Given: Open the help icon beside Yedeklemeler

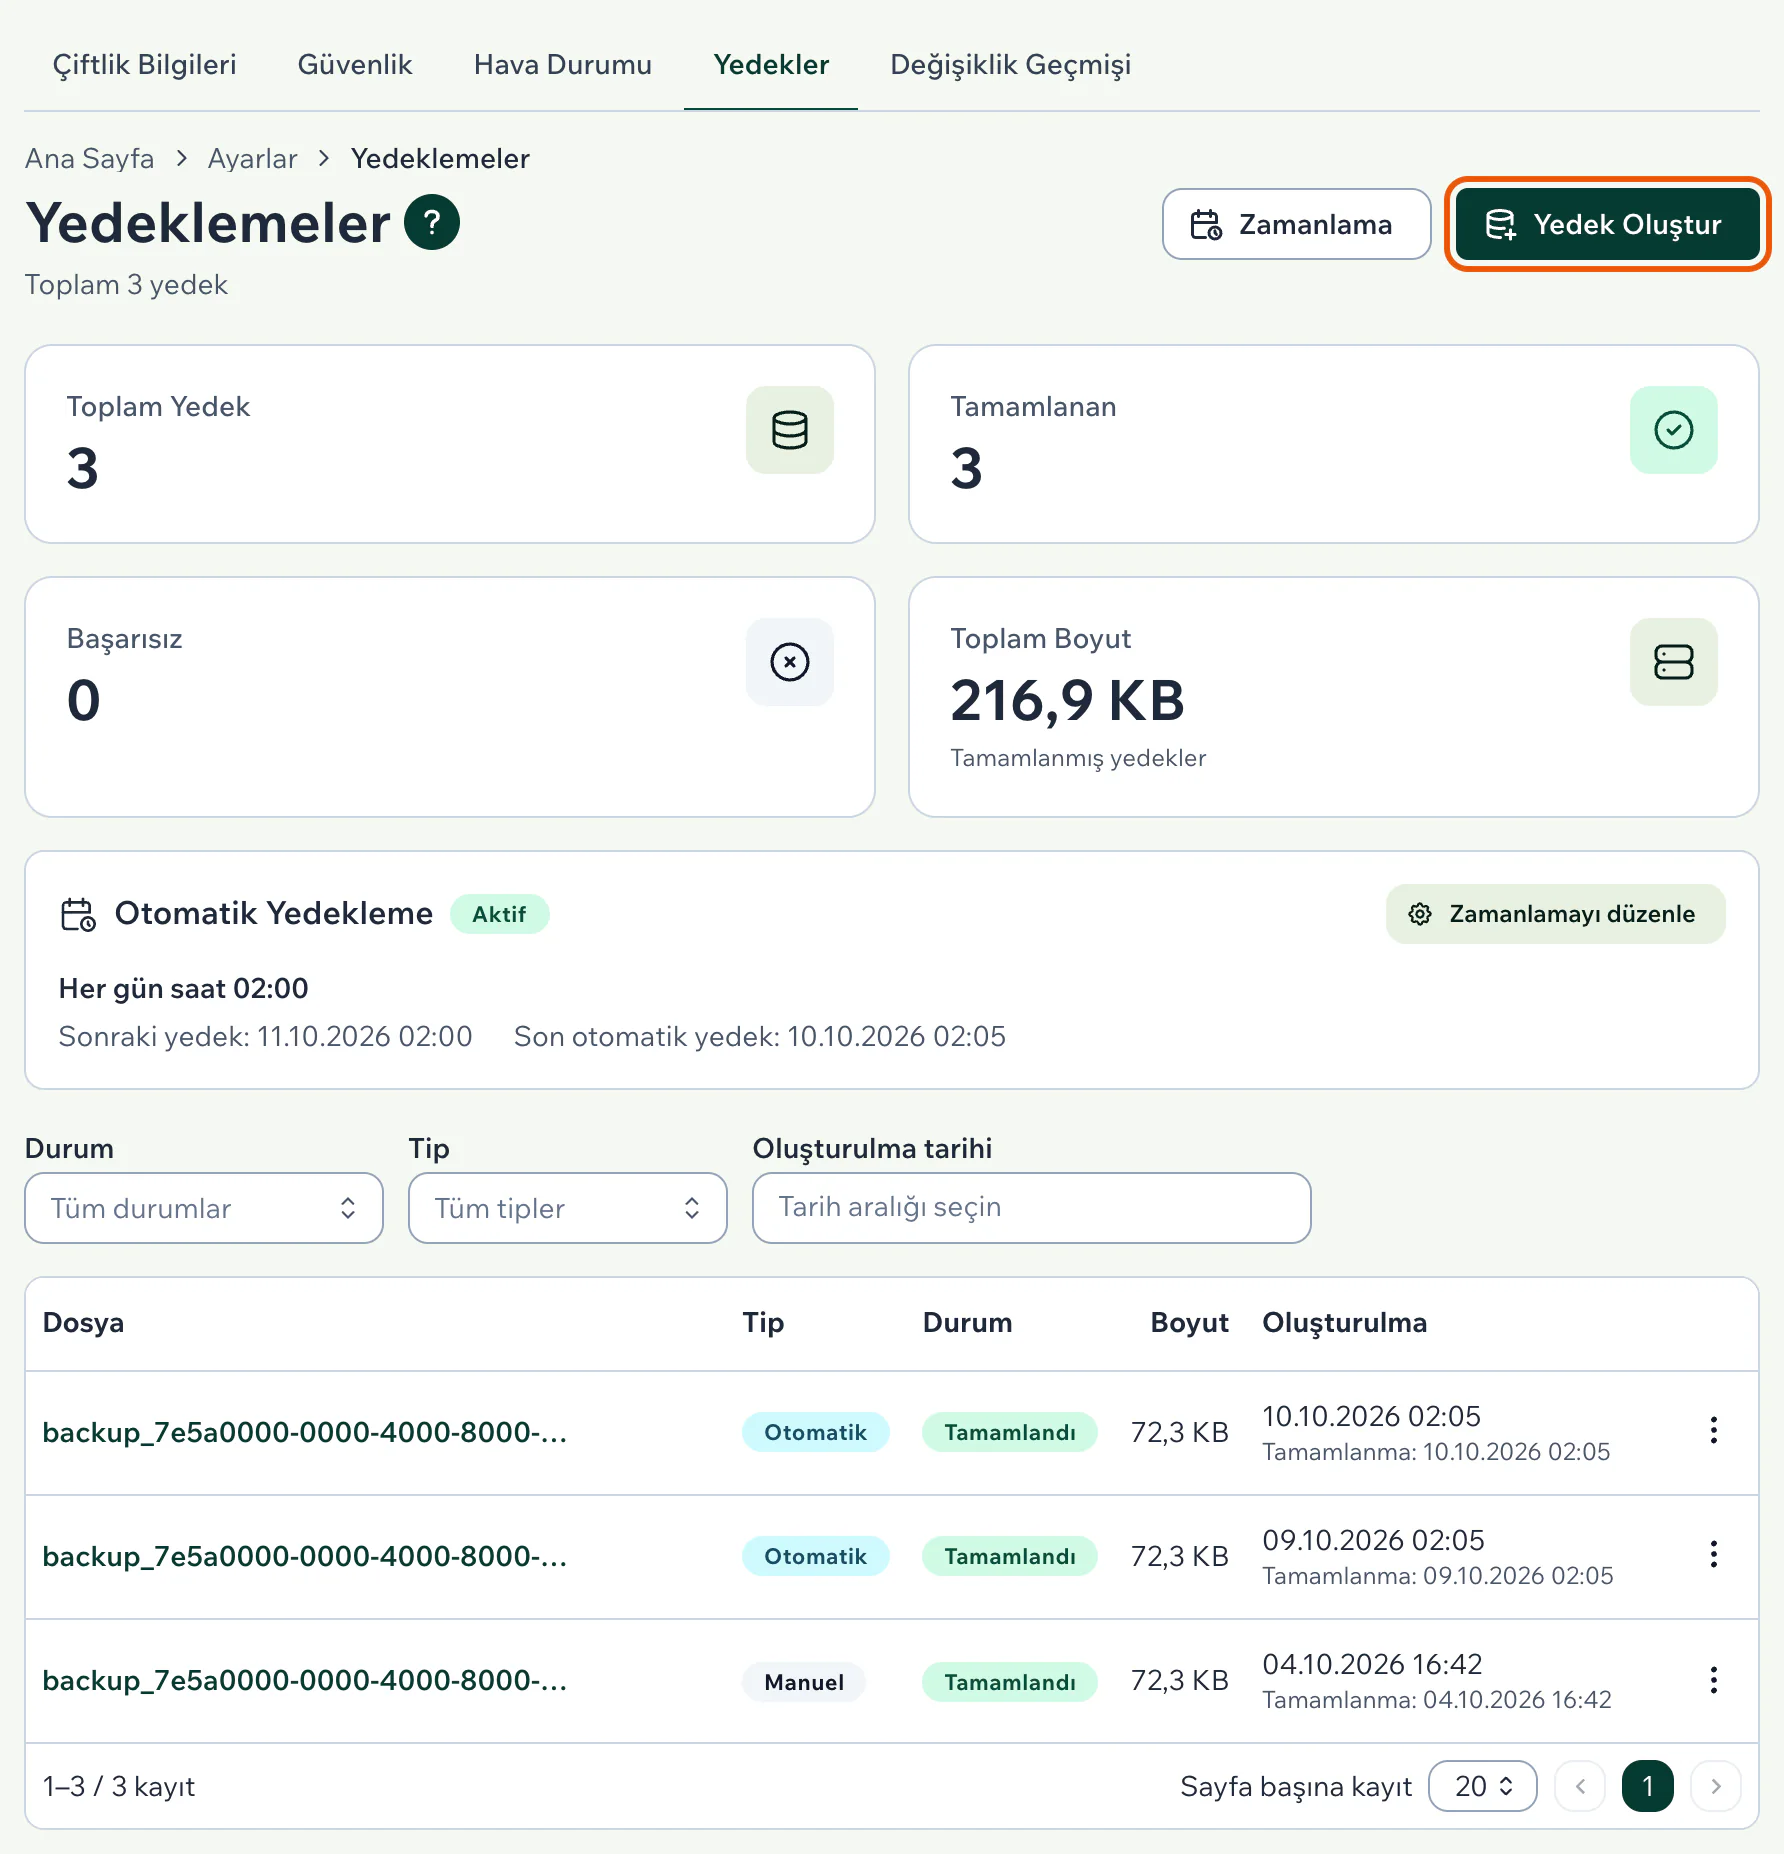Looking at the screenshot, I should 432,222.
